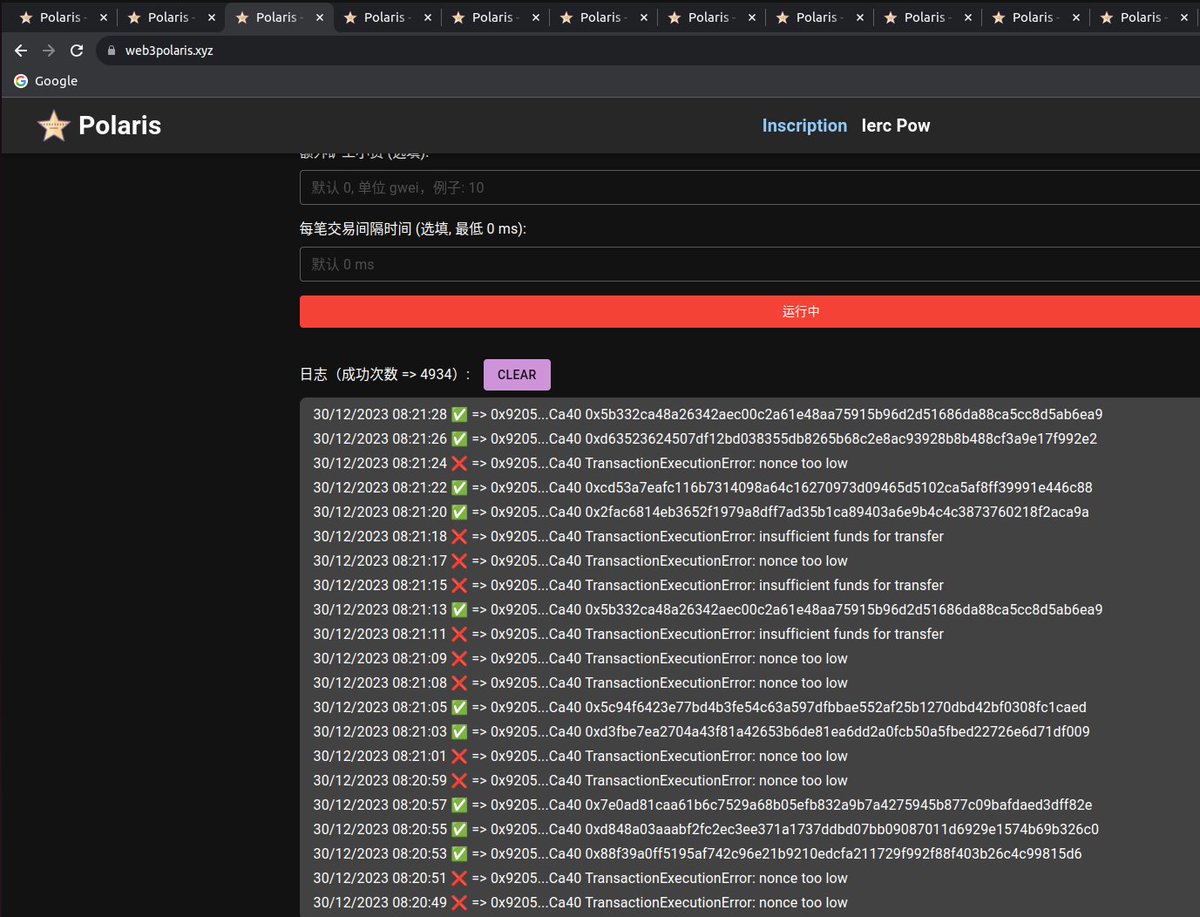Click the red cross on the 08:20:49 log entry

459,903
